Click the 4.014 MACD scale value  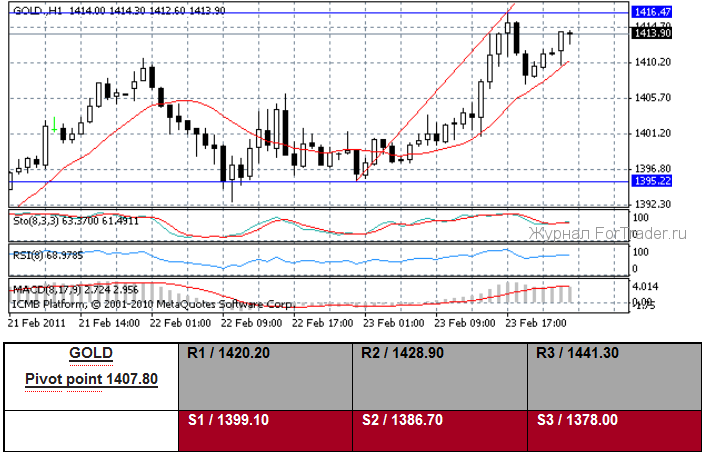[645, 286]
